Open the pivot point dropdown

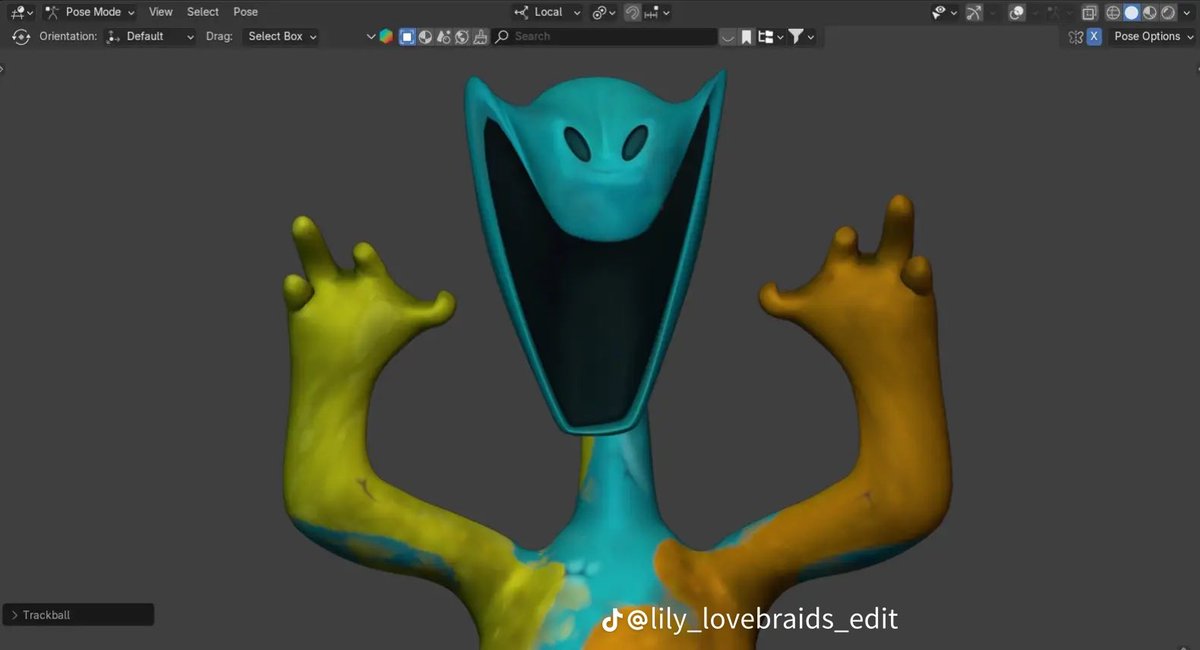pyautogui.click(x=603, y=12)
